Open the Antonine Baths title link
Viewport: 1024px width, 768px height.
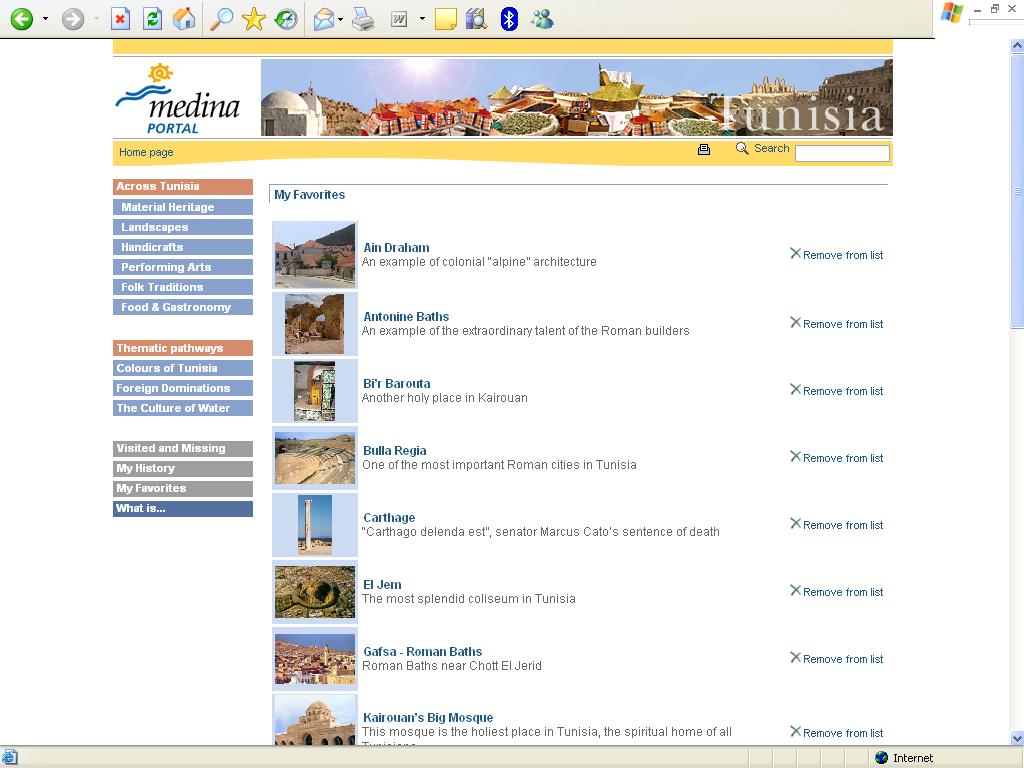click(x=406, y=317)
